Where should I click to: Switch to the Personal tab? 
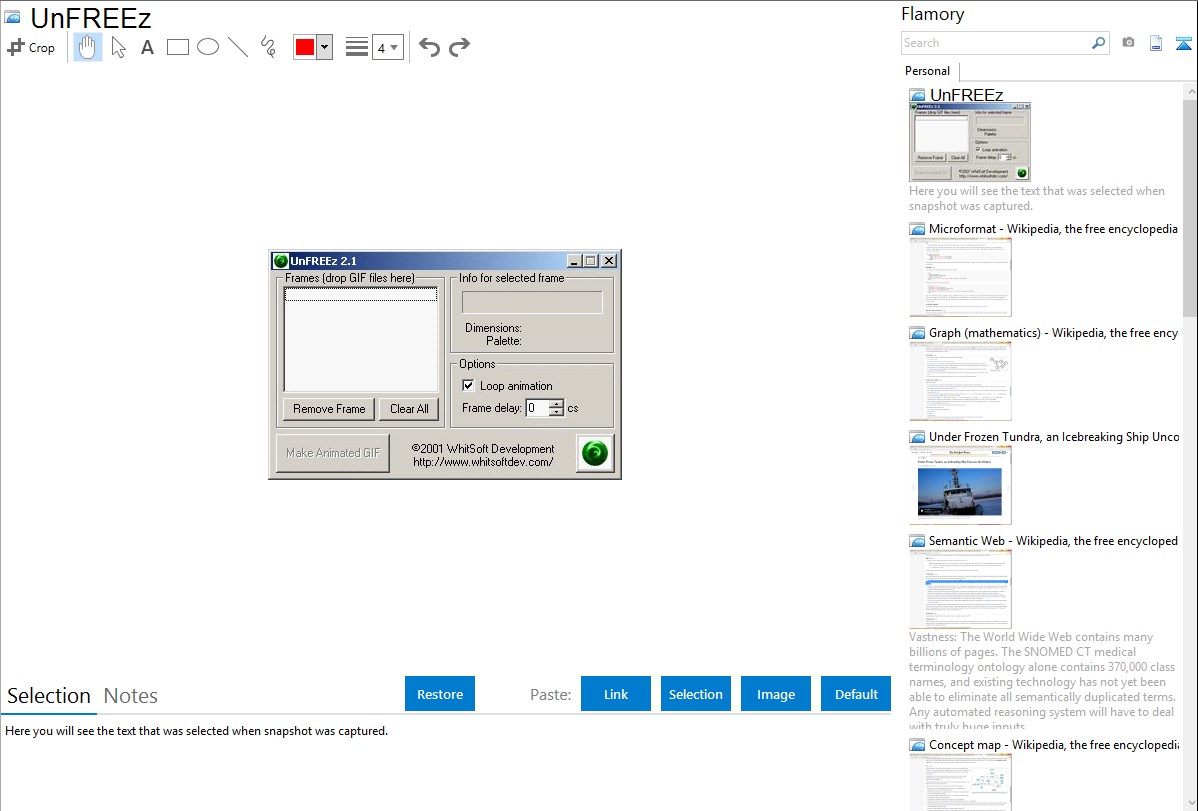pos(928,71)
